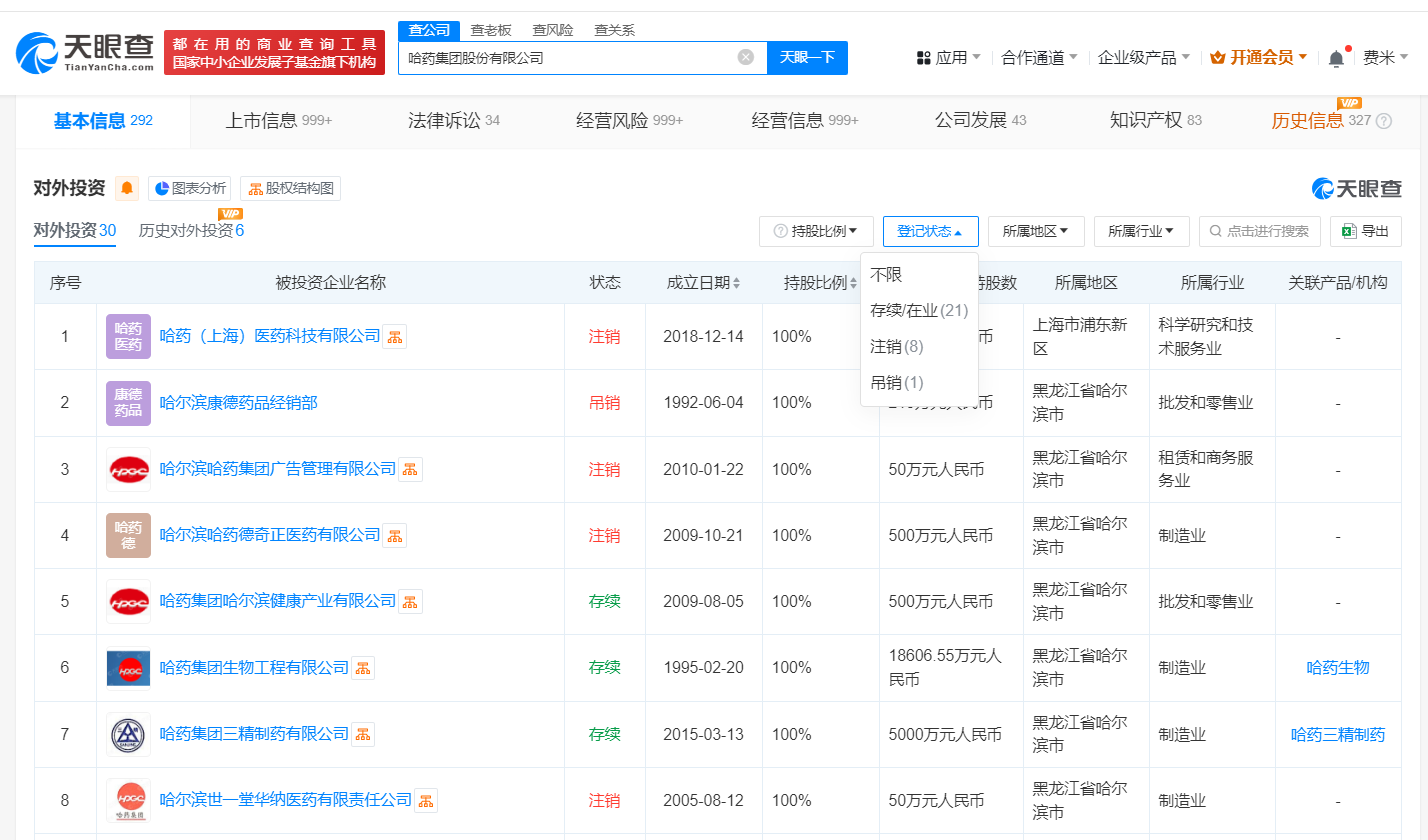1428x840 pixels.
Task: Switch to the 查关系 search tab
Action: [614, 30]
